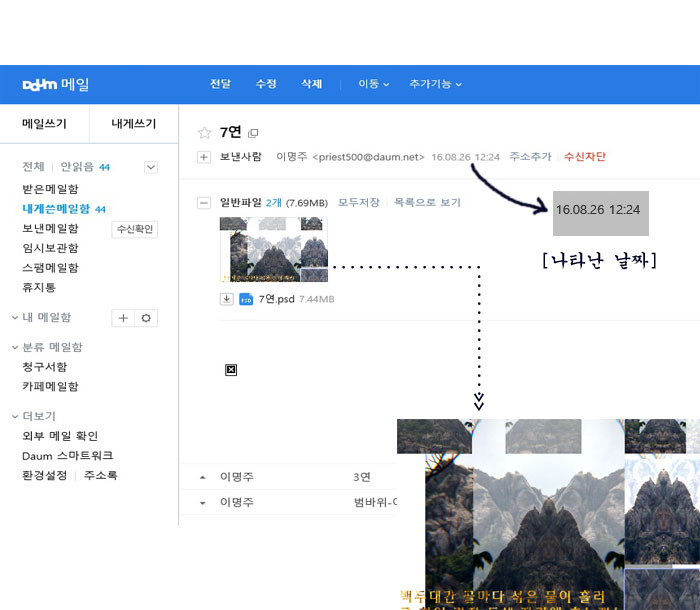Open the 카페메일함 folder

[50, 387]
